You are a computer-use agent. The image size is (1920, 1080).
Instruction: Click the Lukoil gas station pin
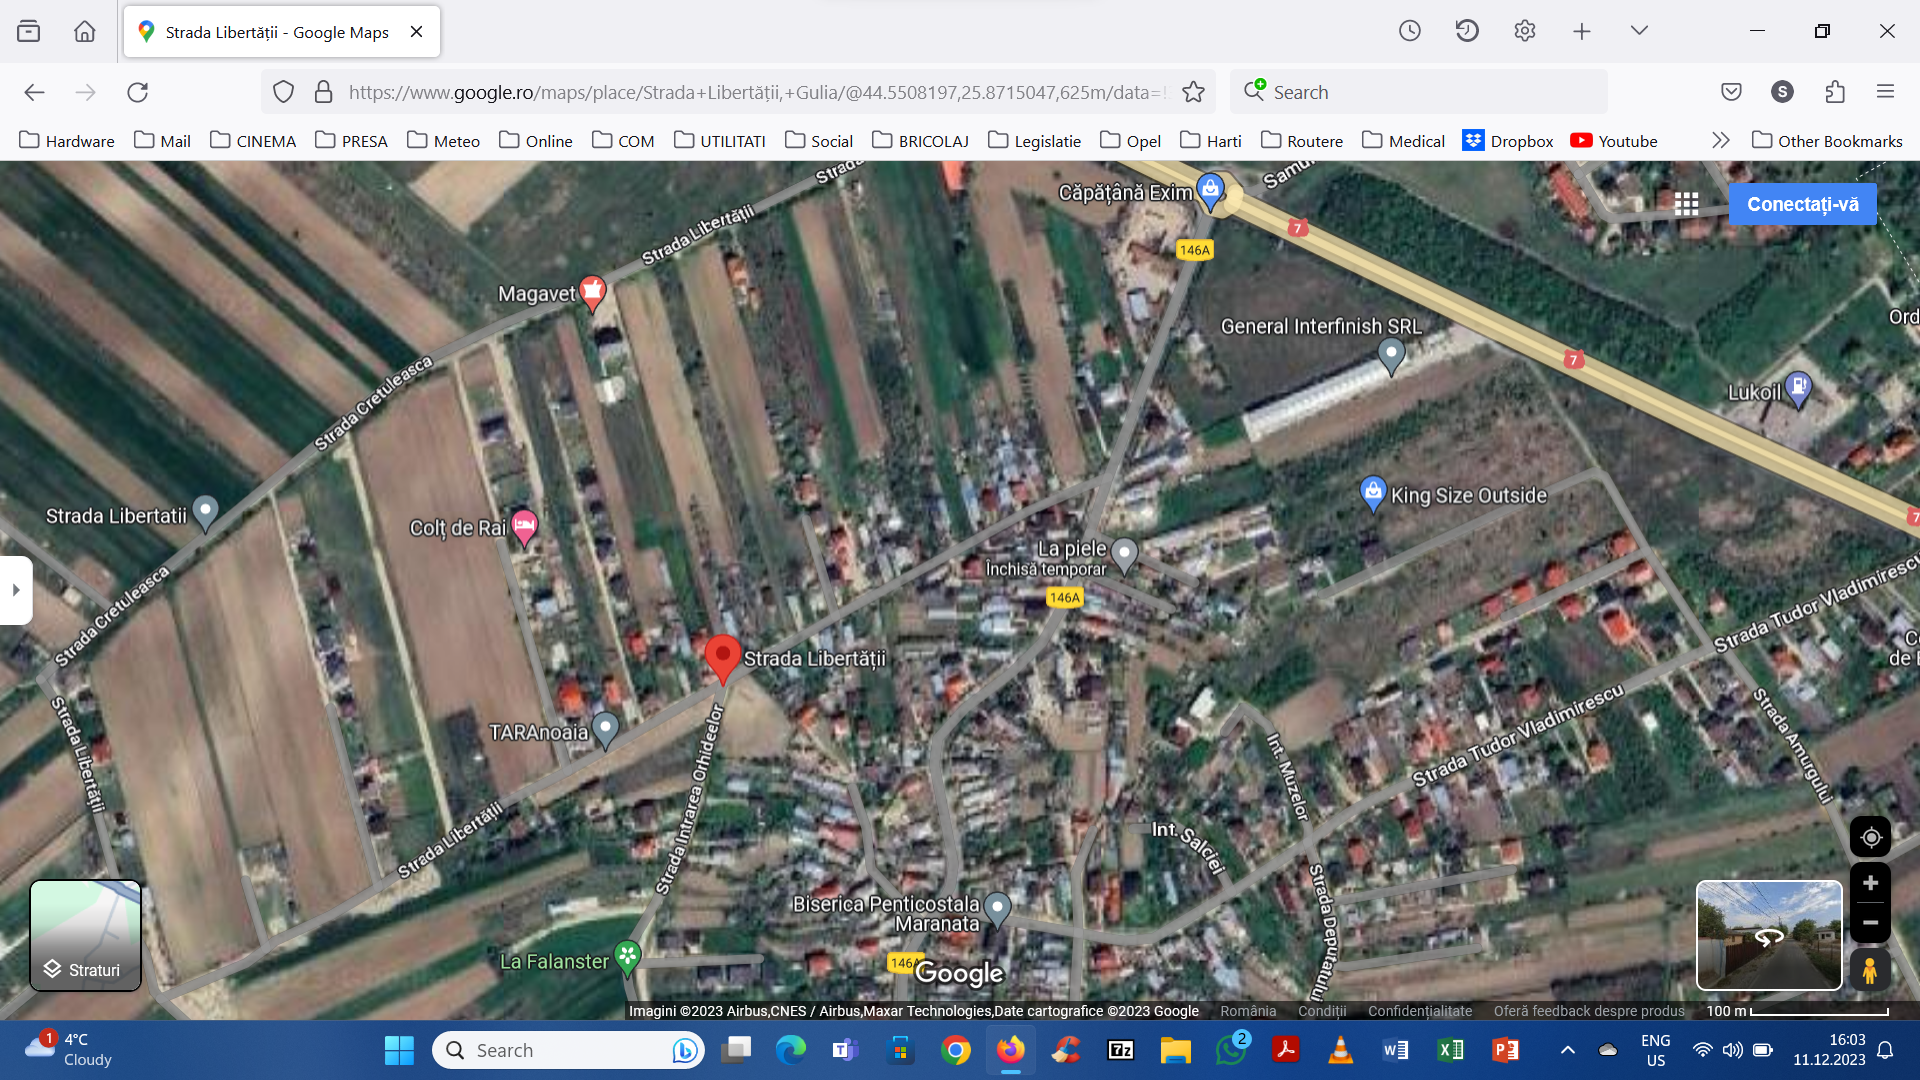click(x=1798, y=387)
